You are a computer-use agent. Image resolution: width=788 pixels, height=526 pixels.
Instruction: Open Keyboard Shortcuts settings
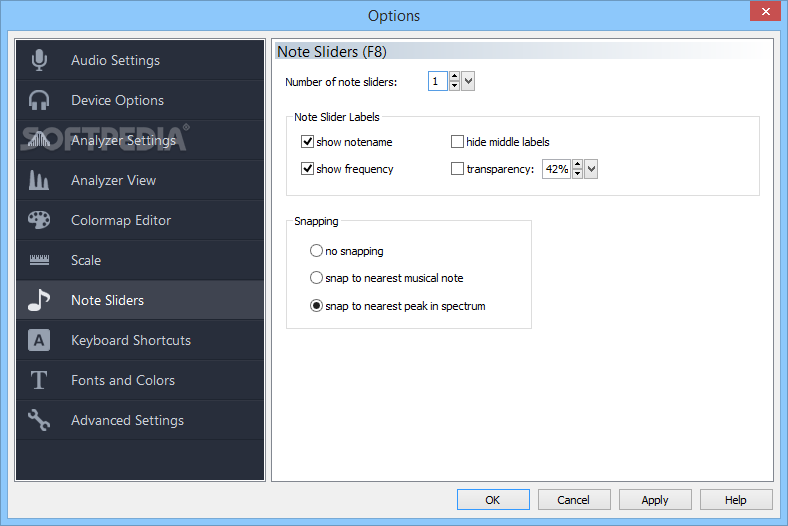click(x=140, y=340)
